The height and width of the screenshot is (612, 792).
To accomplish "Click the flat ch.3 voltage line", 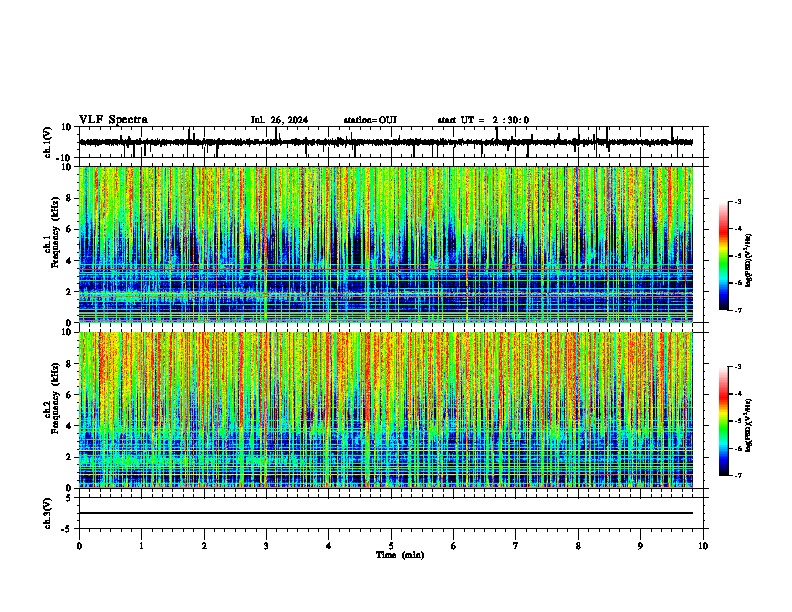I will [386, 513].
